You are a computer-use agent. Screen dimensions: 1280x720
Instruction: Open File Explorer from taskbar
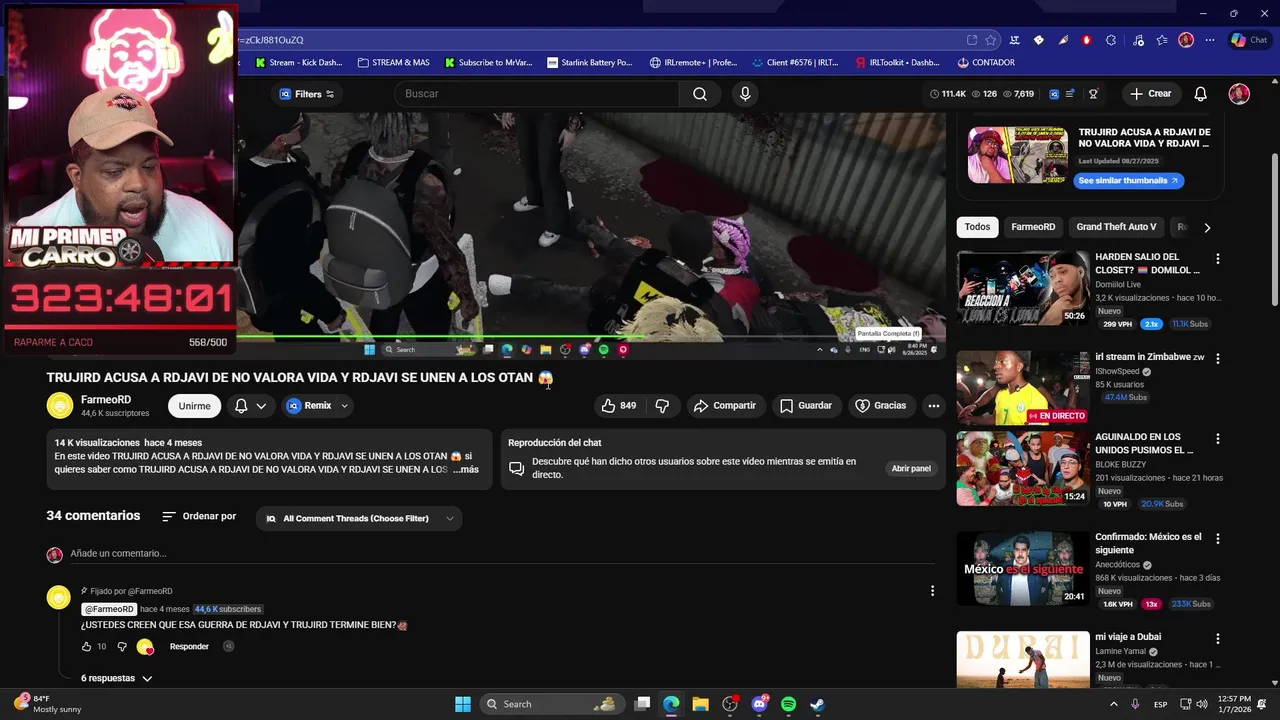point(700,704)
